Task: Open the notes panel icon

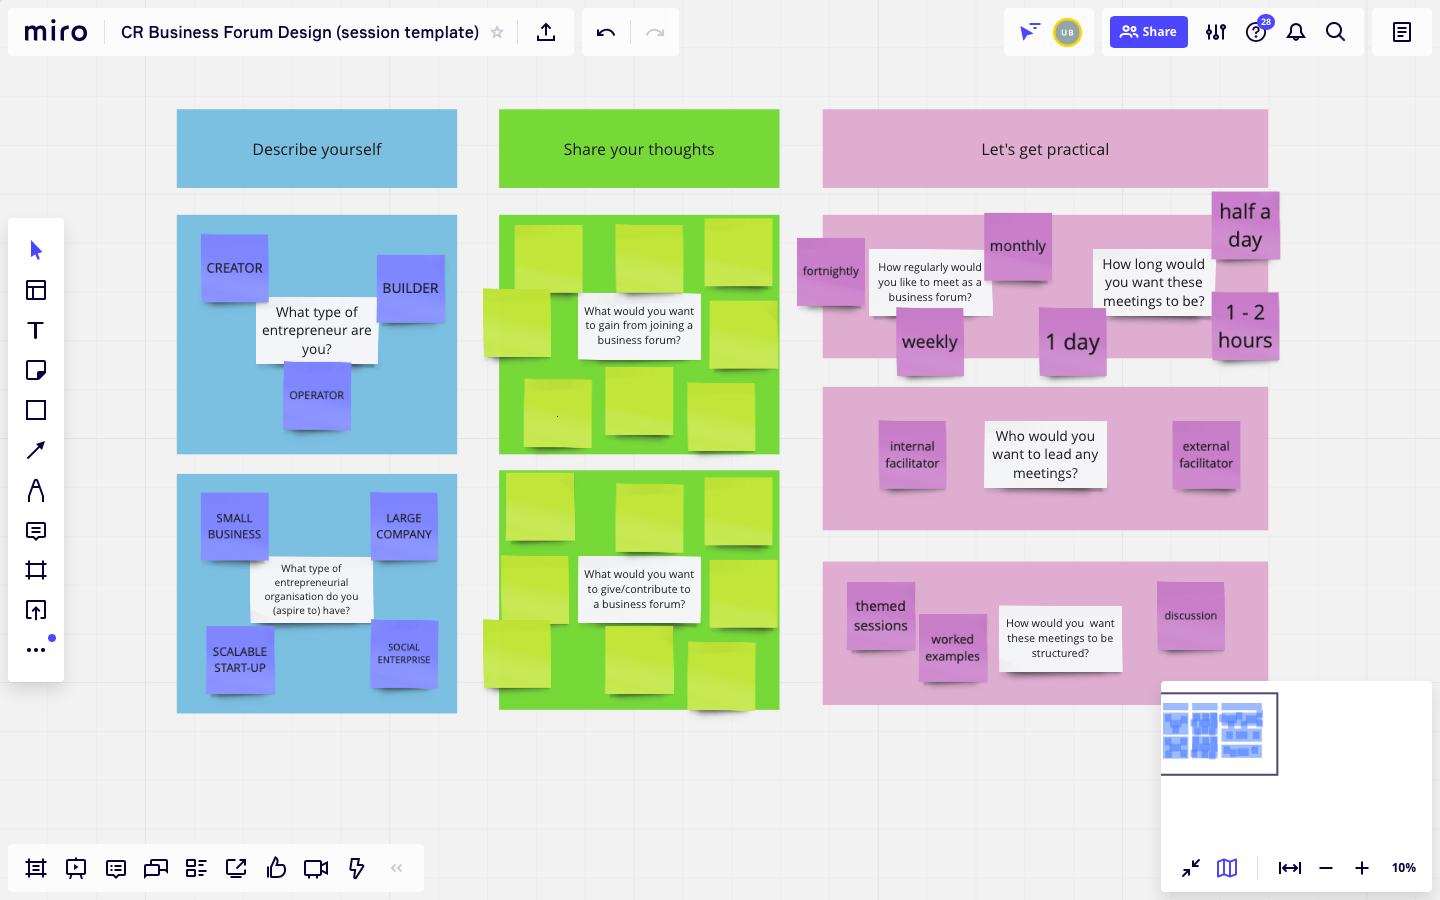Action: pyautogui.click(x=1402, y=32)
